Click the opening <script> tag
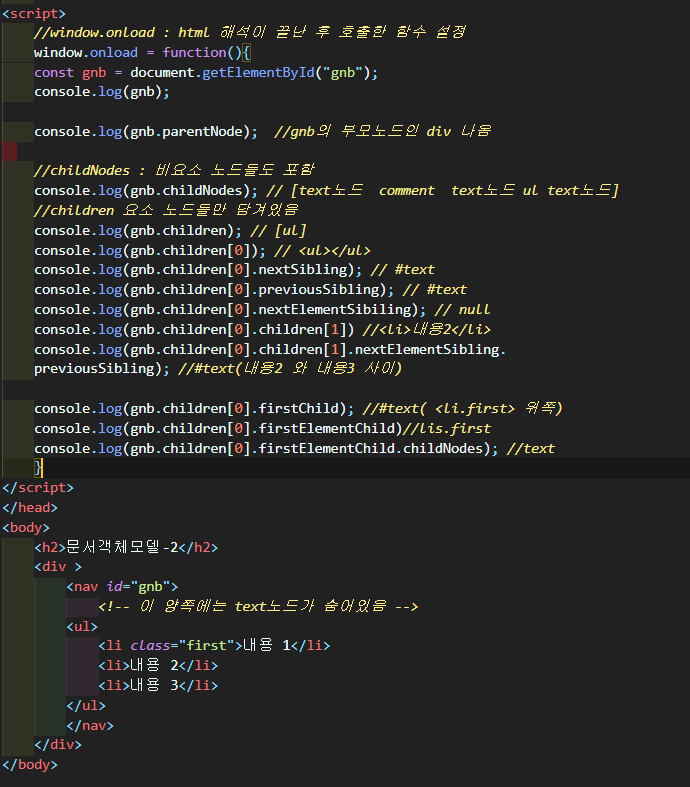The image size is (690, 787). [34, 14]
